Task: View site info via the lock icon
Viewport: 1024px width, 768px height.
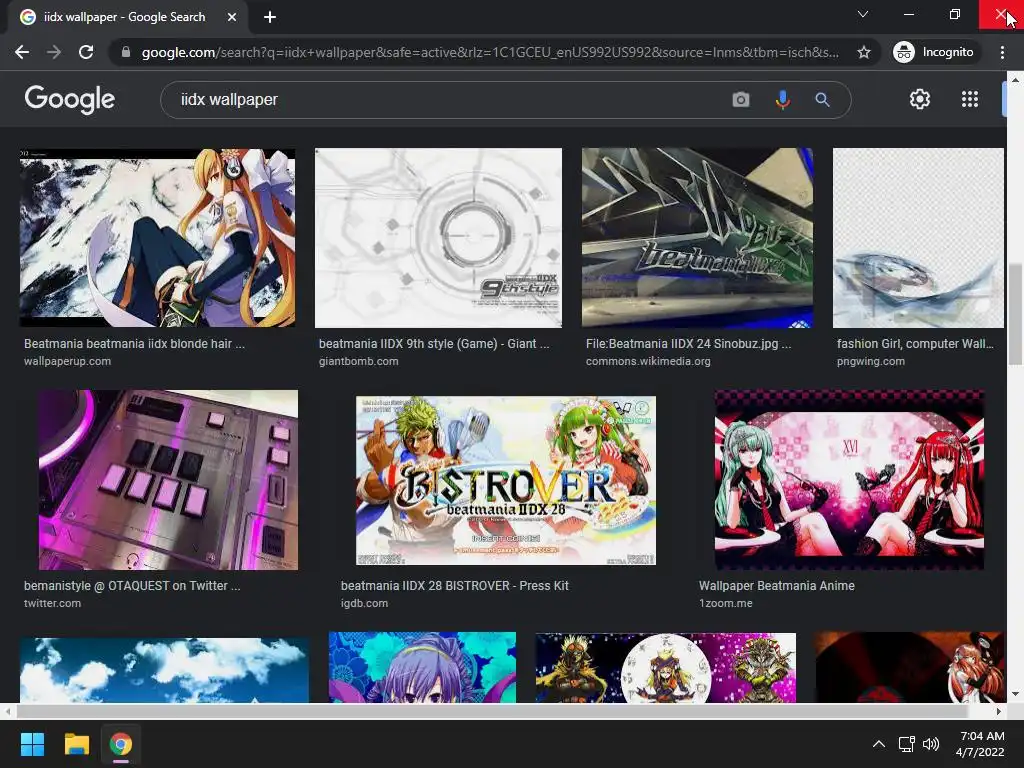Action: point(126,52)
